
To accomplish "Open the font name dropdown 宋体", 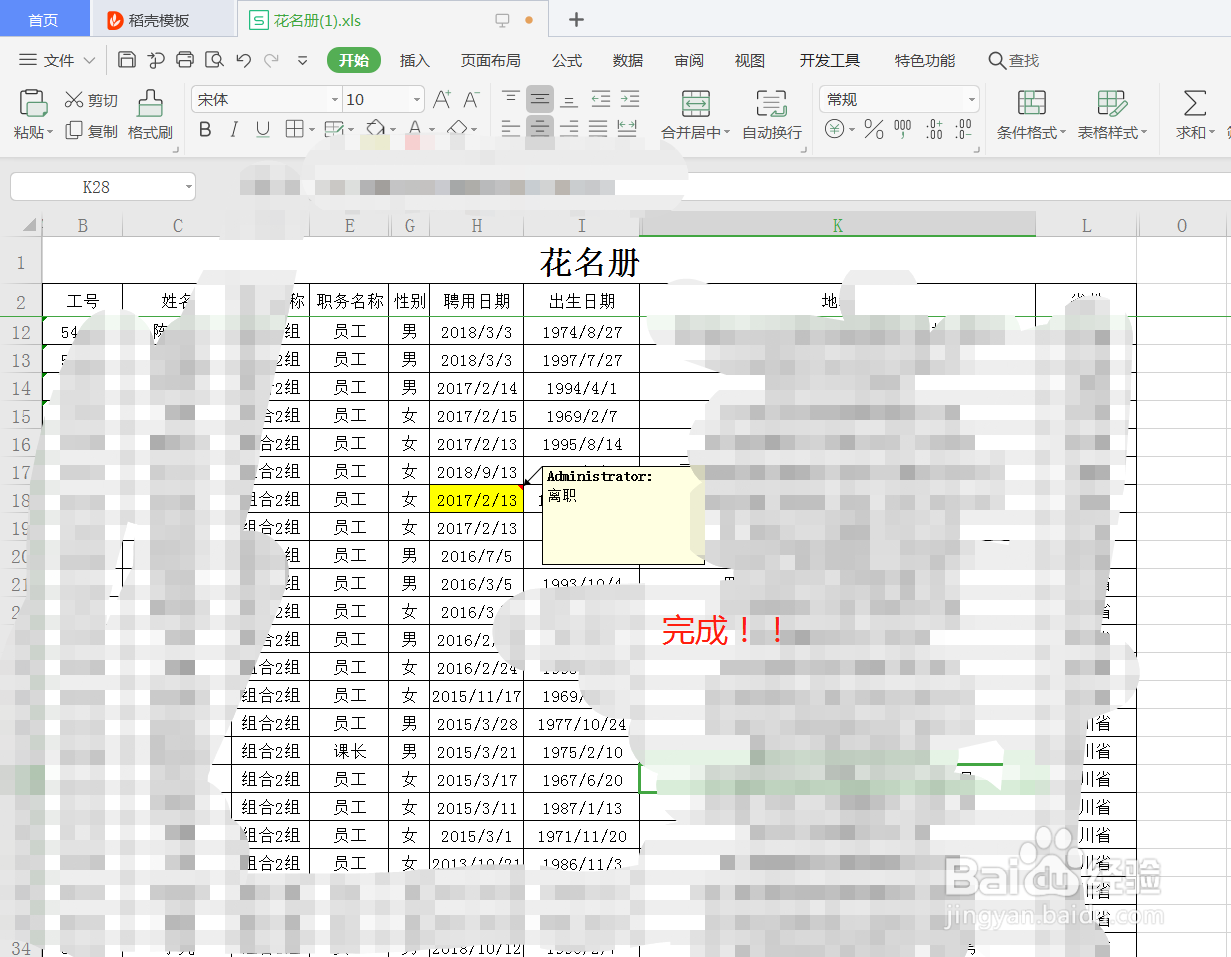I will (335, 100).
